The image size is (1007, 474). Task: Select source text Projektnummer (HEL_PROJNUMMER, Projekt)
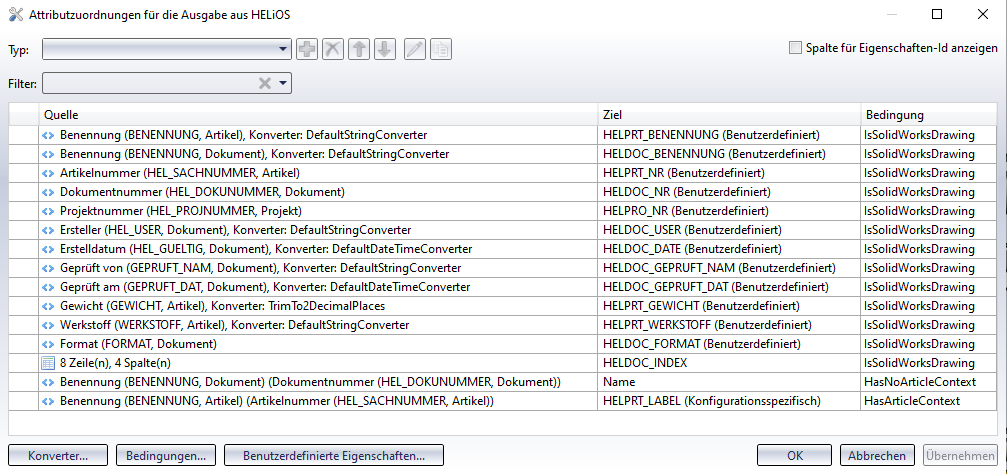[180, 211]
